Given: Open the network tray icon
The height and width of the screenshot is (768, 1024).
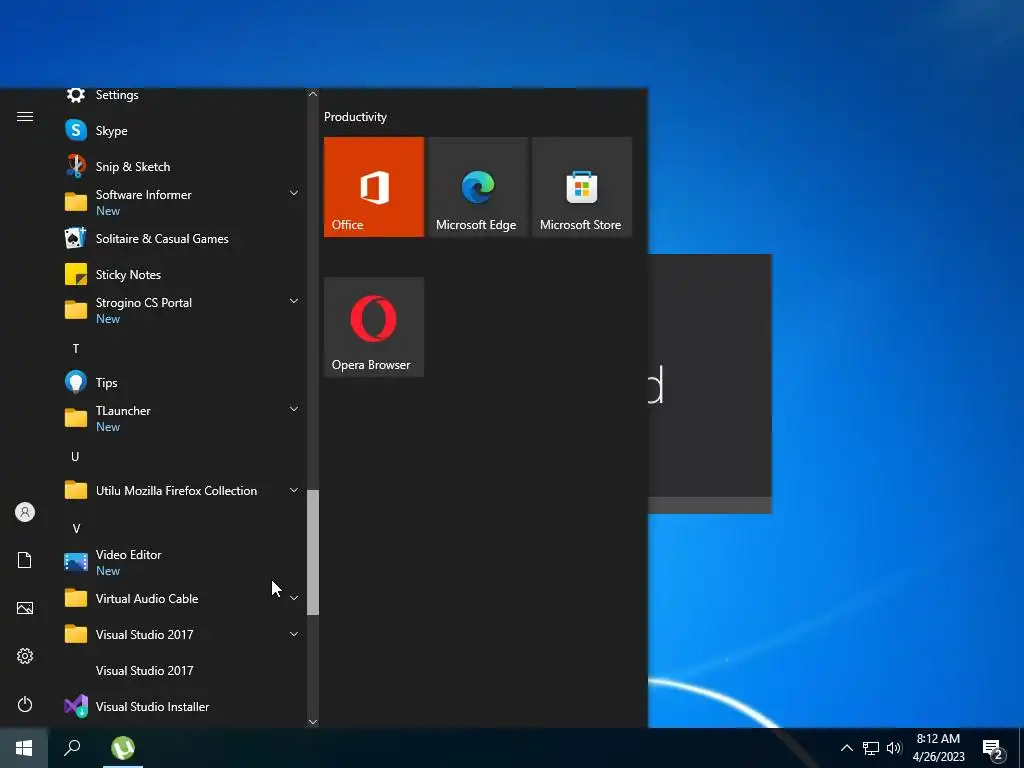Looking at the screenshot, I should point(871,748).
